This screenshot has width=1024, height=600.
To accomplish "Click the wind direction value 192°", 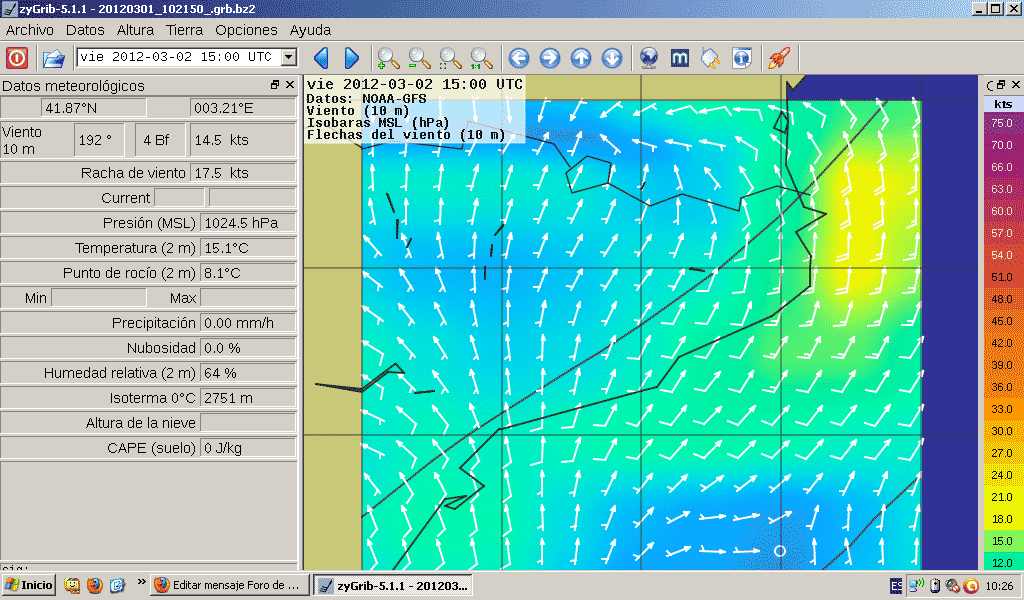I will [99, 140].
